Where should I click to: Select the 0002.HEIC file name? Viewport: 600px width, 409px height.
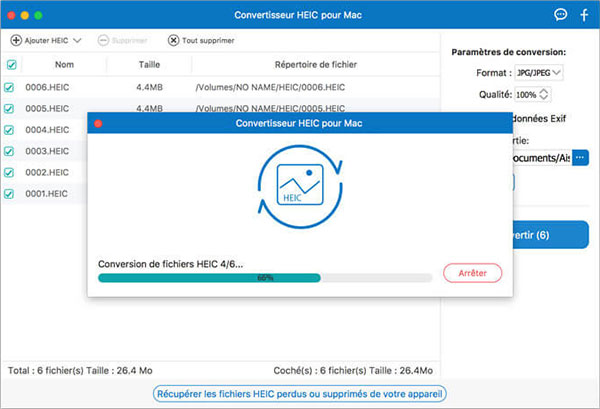47,173
